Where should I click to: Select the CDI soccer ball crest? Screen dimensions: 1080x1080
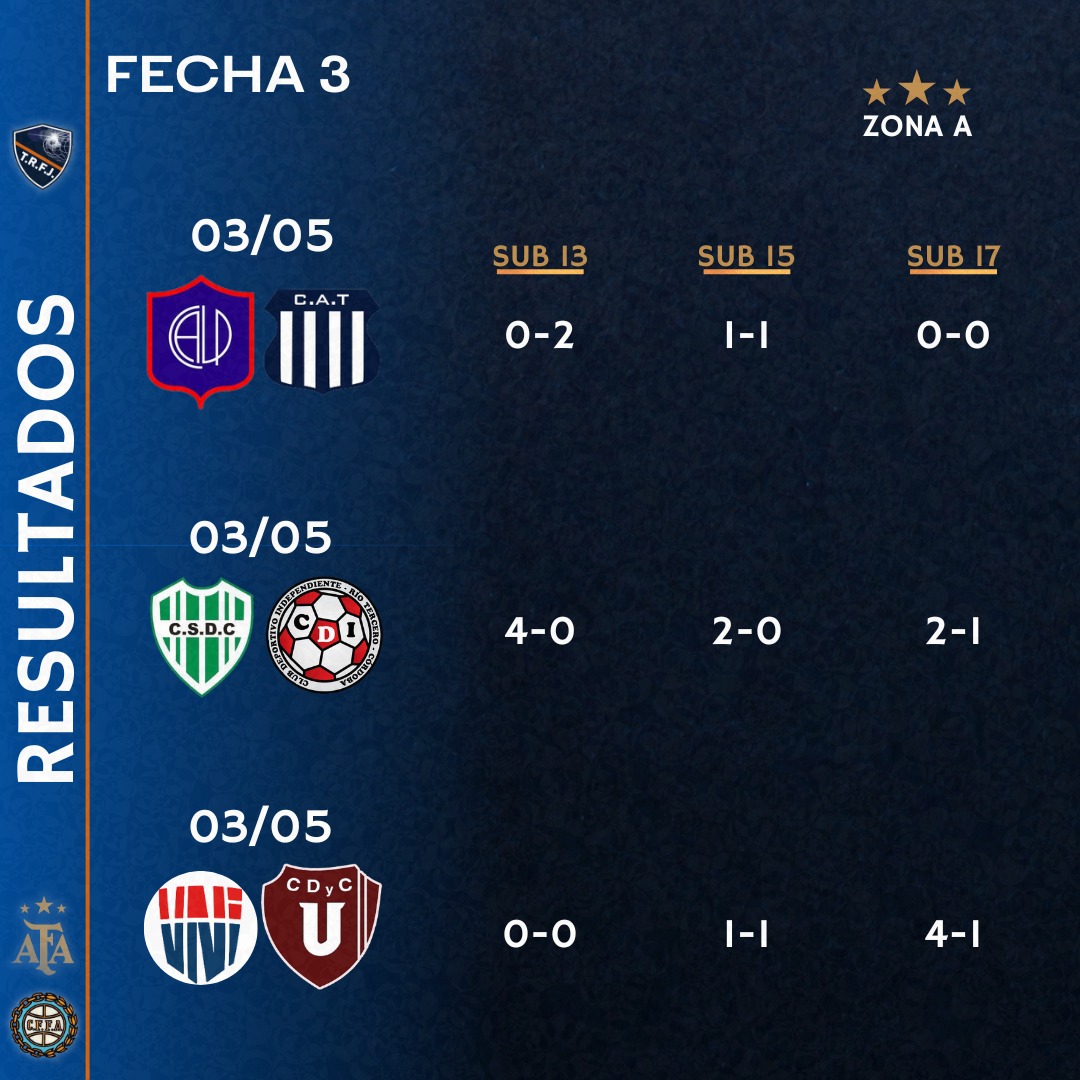(327, 636)
